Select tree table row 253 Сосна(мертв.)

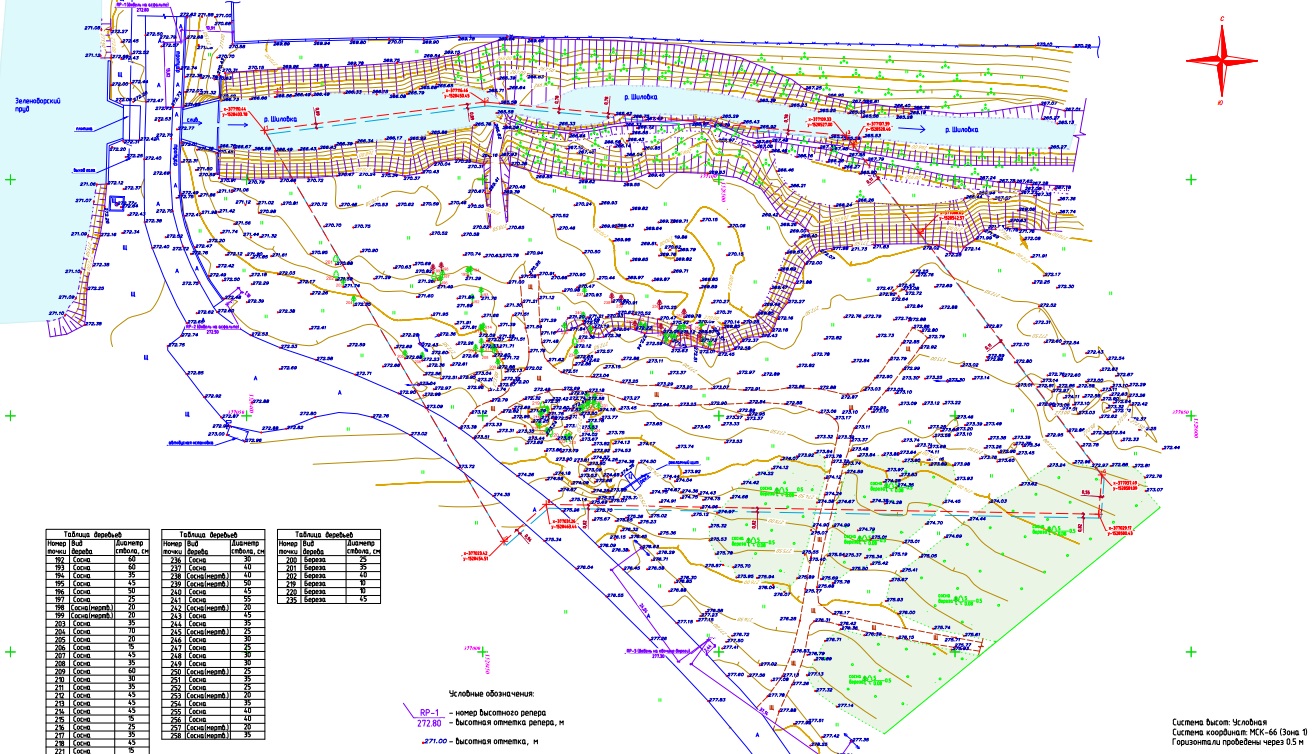pos(213,696)
